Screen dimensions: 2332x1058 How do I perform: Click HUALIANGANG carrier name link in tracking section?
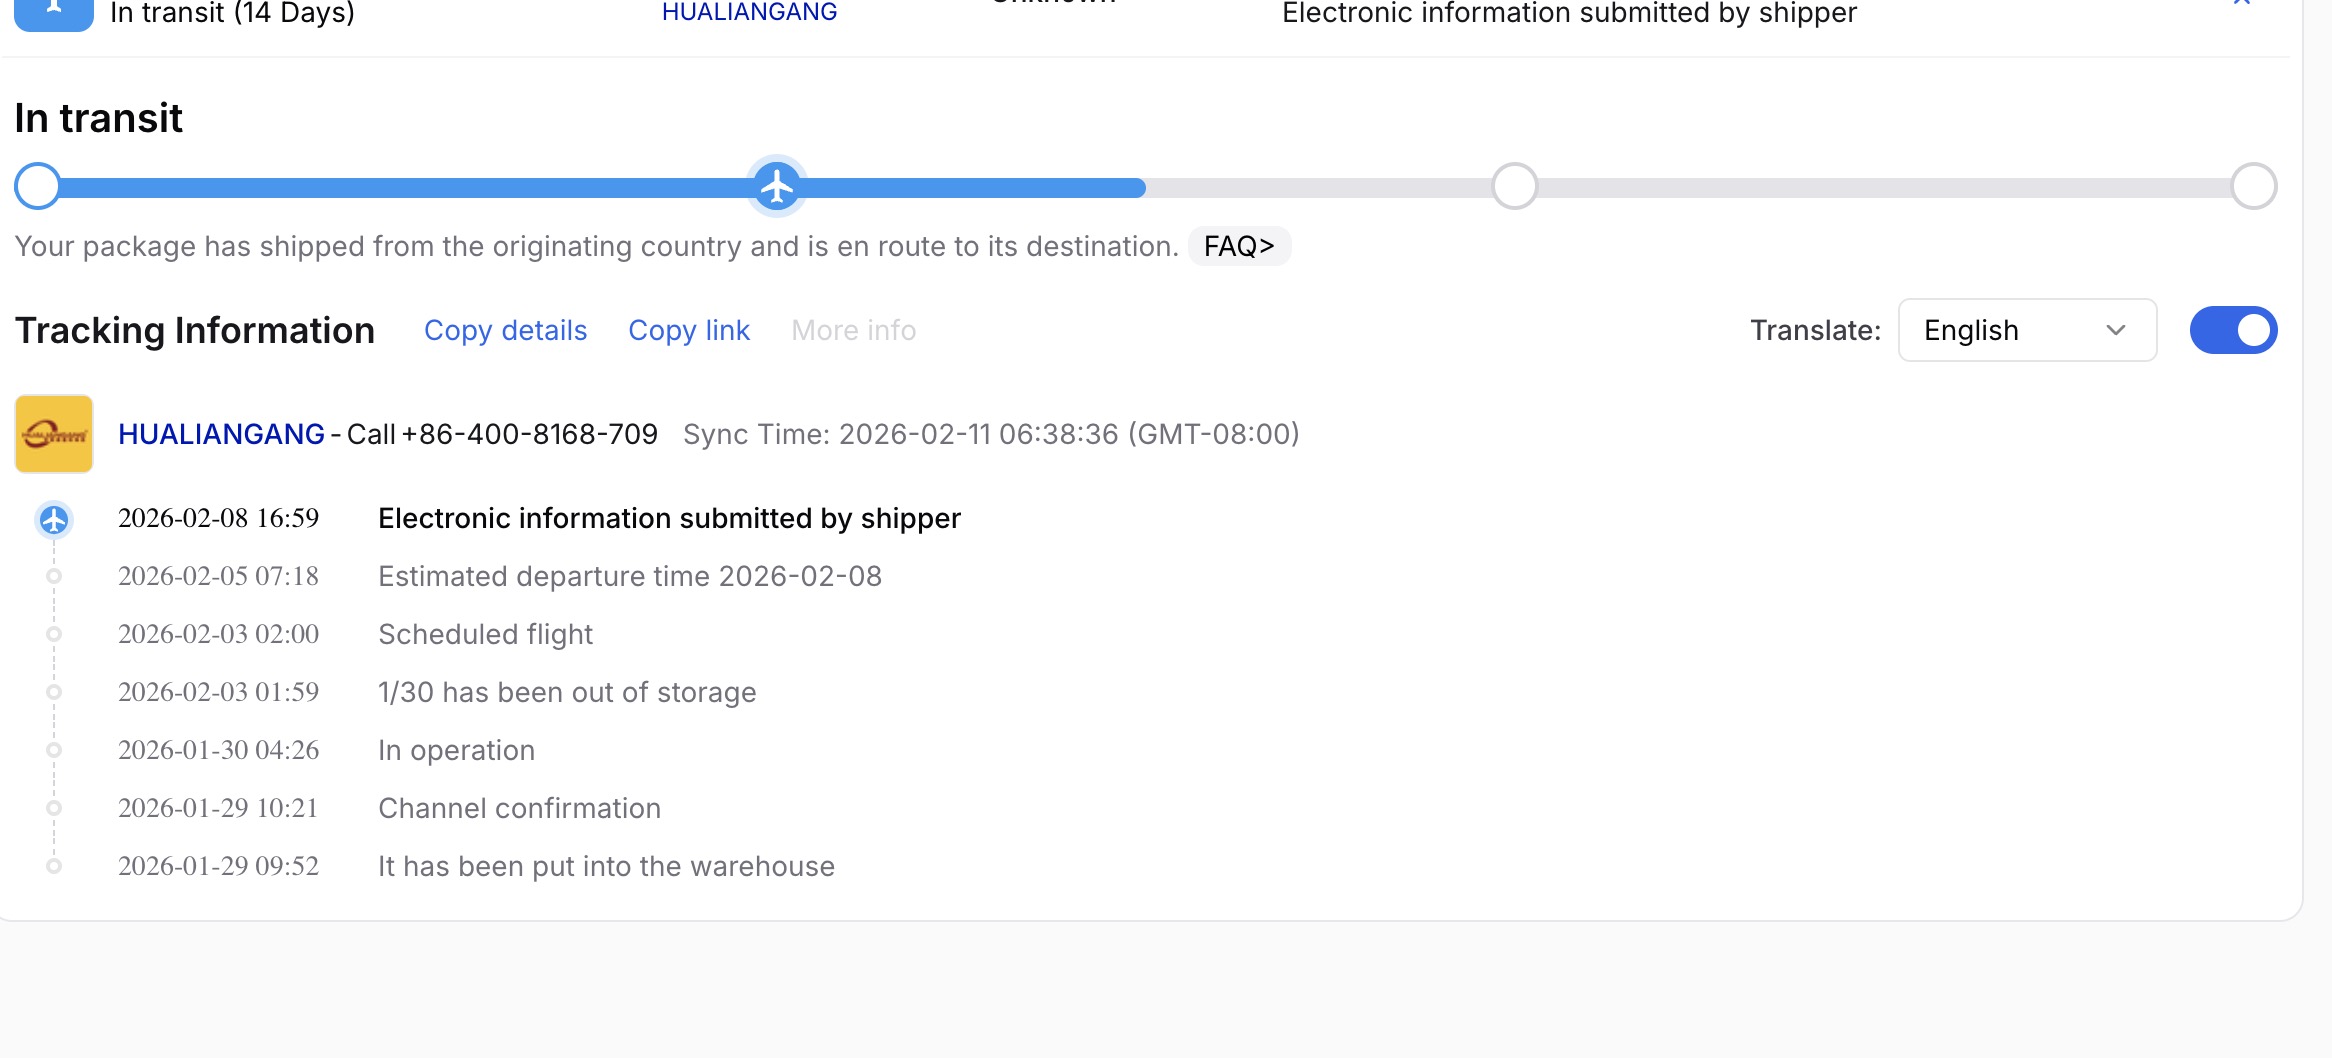coord(221,434)
